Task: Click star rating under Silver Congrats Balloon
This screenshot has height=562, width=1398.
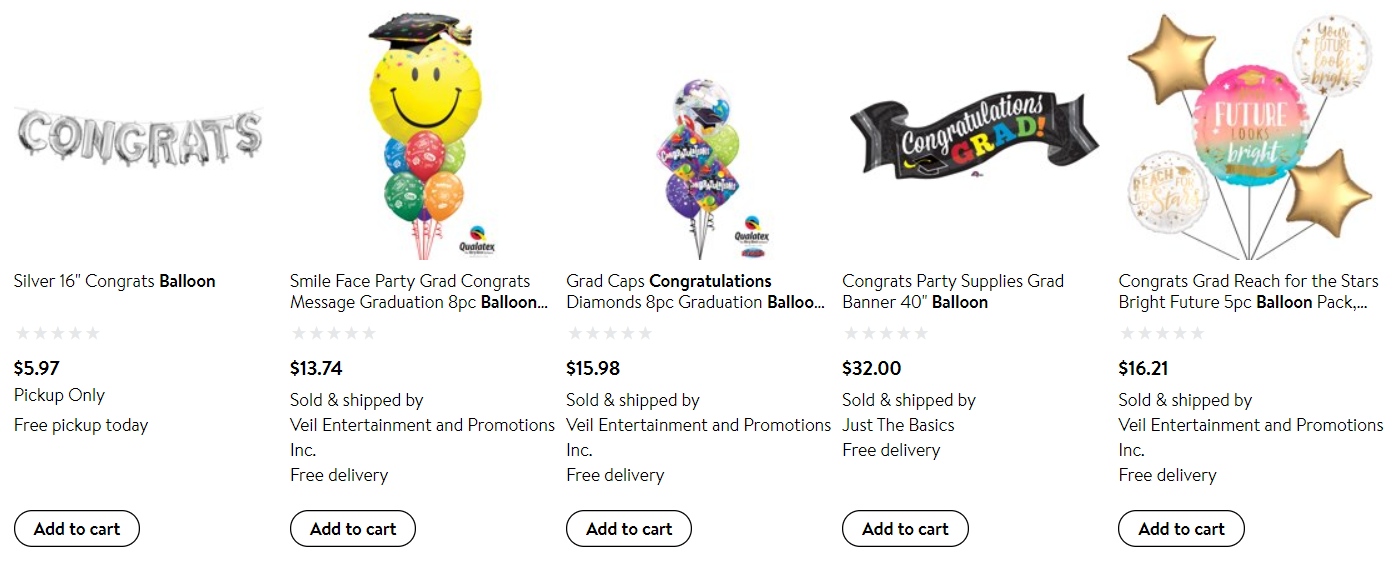Action: coord(58,333)
